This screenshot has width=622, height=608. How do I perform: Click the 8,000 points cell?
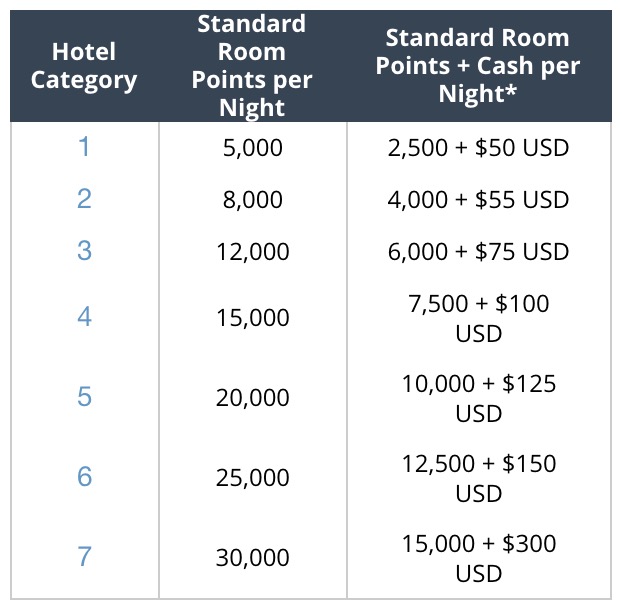(x=253, y=200)
